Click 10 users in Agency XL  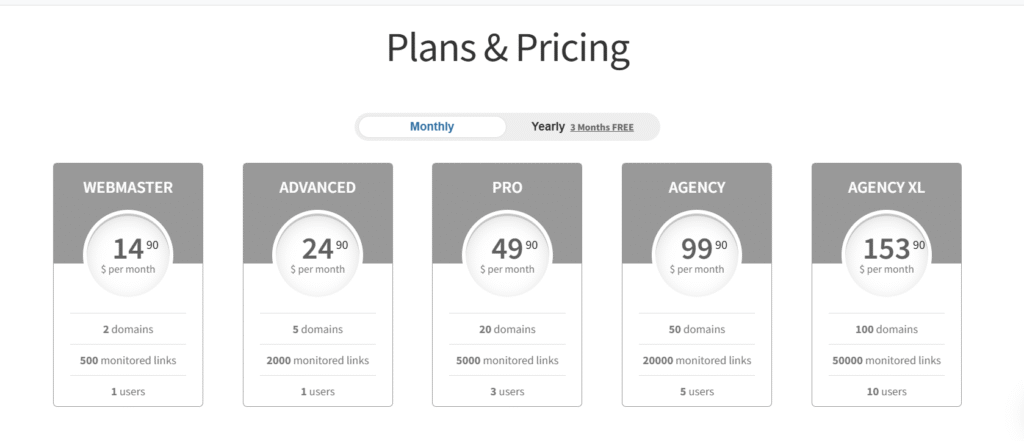[886, 391]
